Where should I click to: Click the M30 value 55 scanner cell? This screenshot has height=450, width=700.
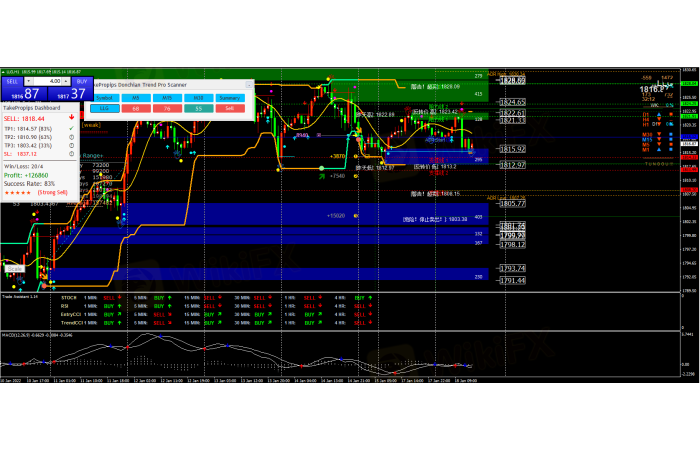click(198, 107)
